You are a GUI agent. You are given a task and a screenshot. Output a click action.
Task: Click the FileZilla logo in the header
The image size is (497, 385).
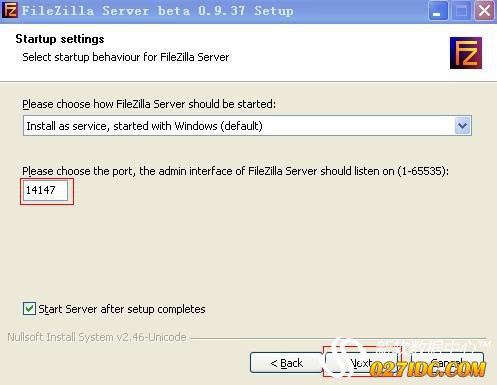[466, 53]
